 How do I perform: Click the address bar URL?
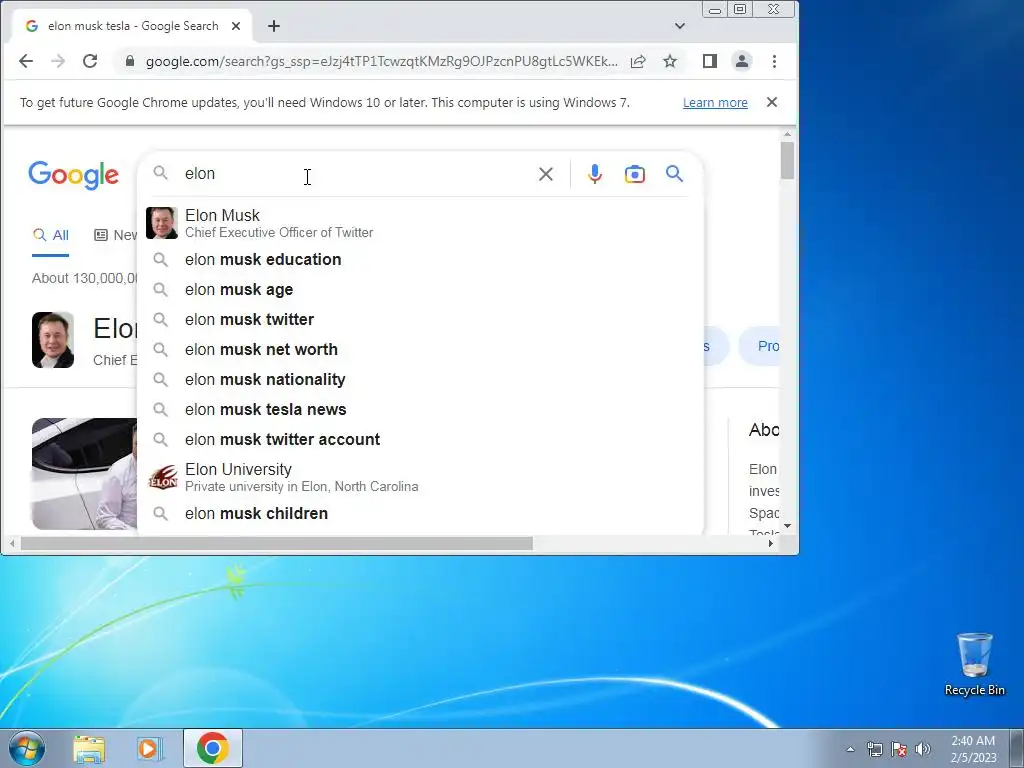click(381, 61)
